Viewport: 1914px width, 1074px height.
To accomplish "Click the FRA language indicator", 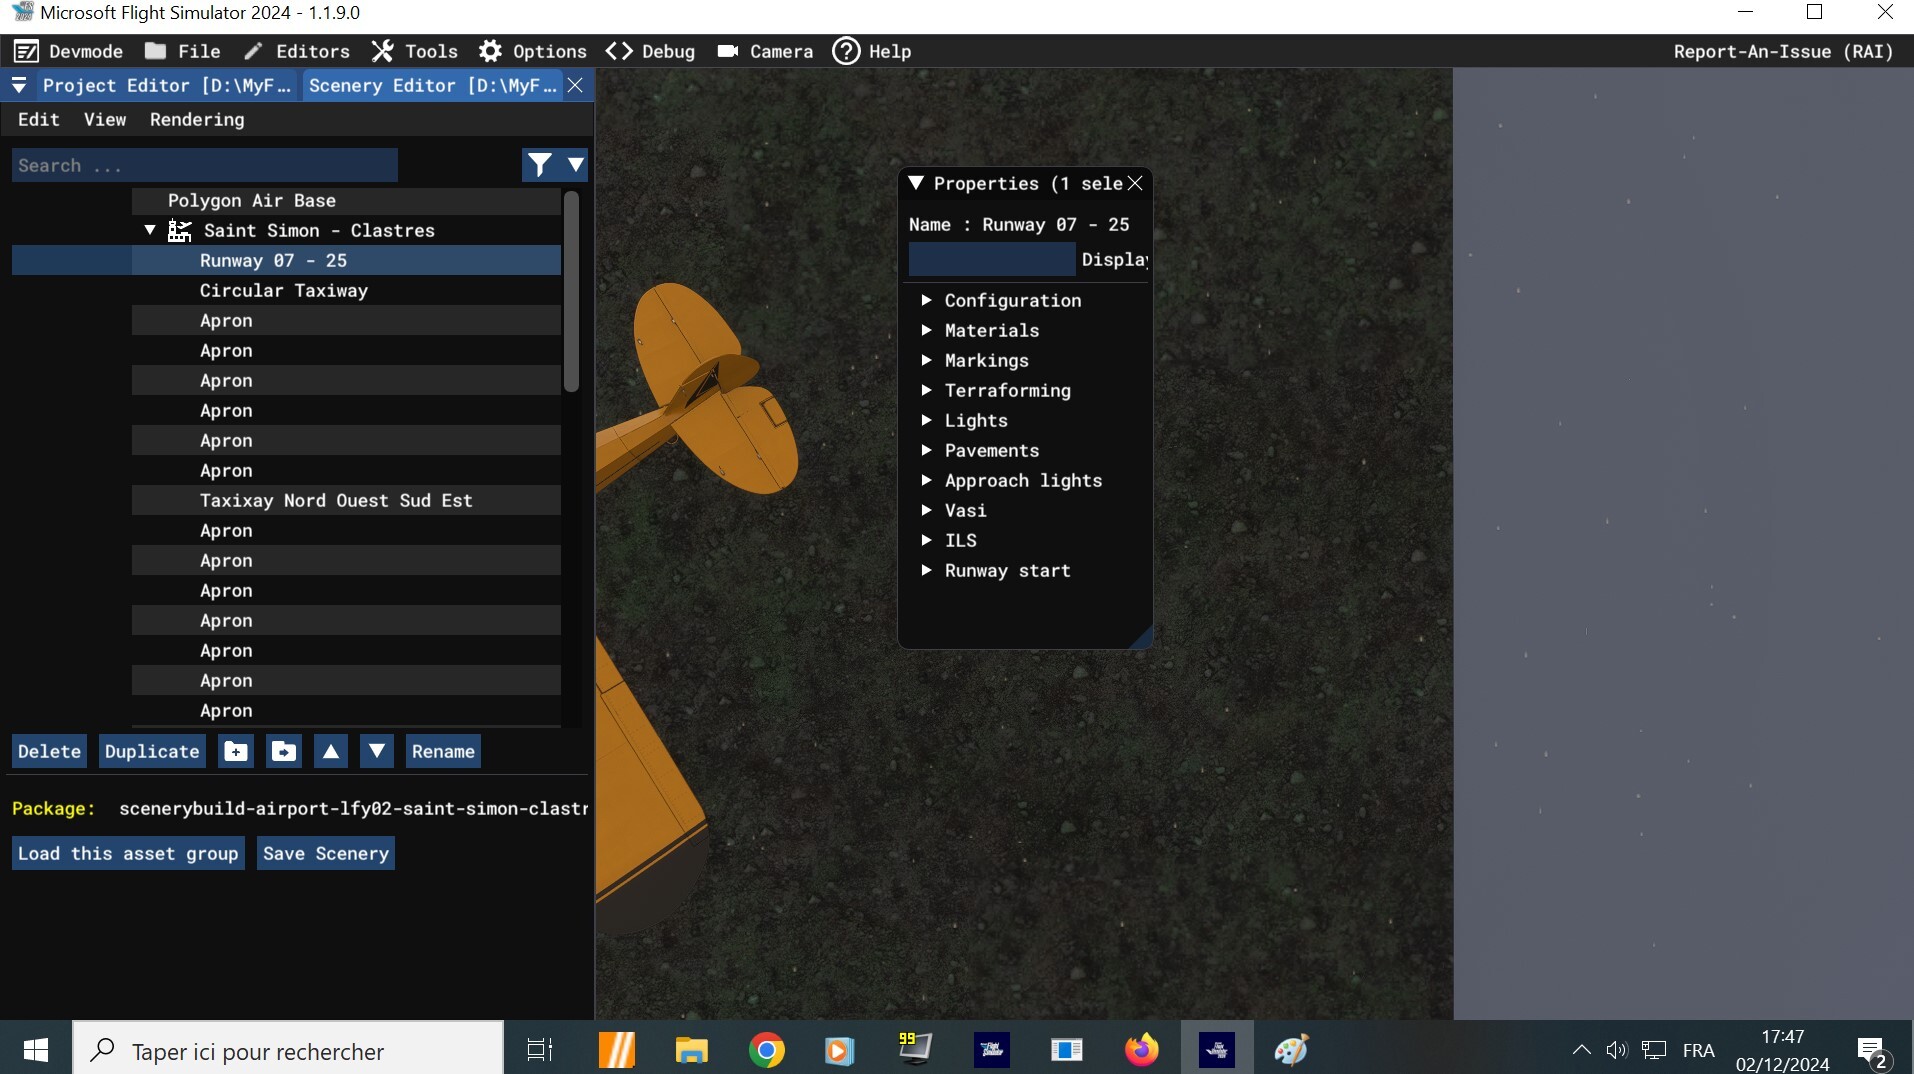I will tap(1698, 1050).
